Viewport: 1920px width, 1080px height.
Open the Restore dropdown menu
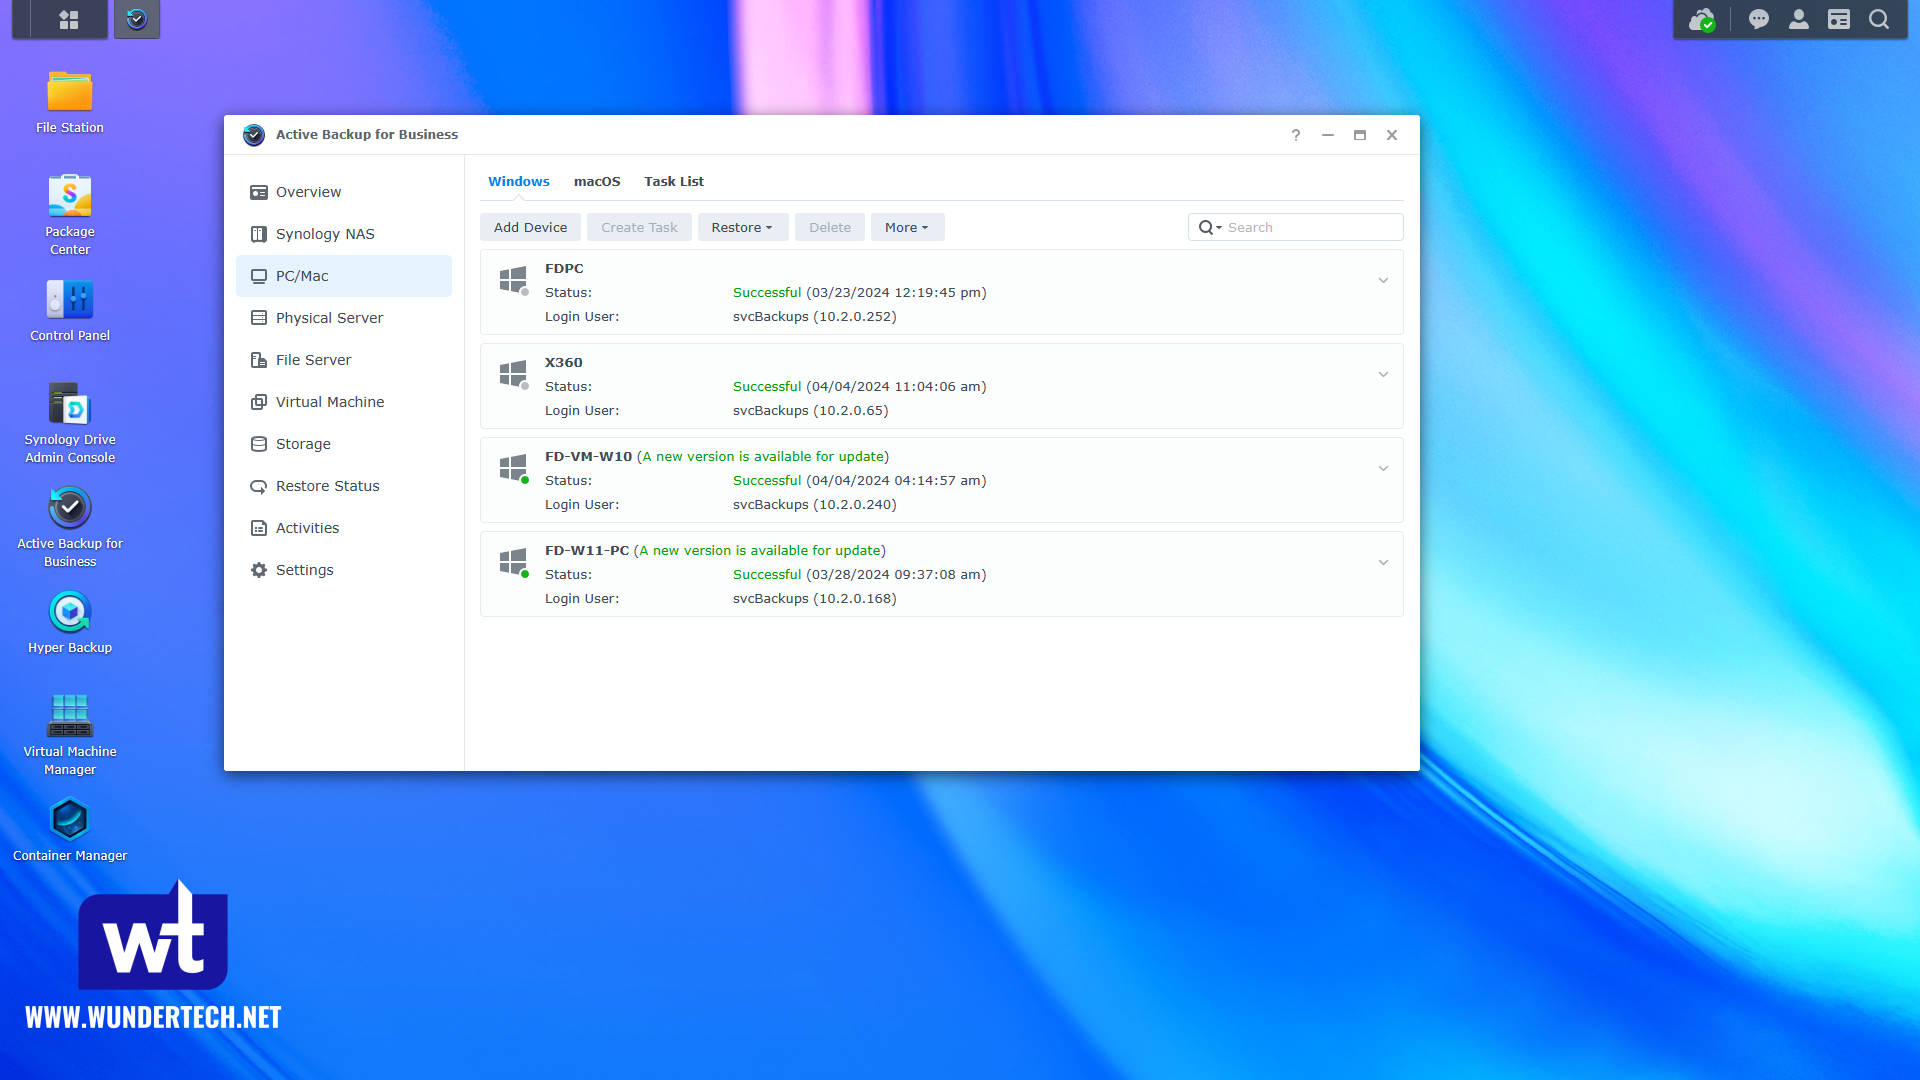click(742, 227)
